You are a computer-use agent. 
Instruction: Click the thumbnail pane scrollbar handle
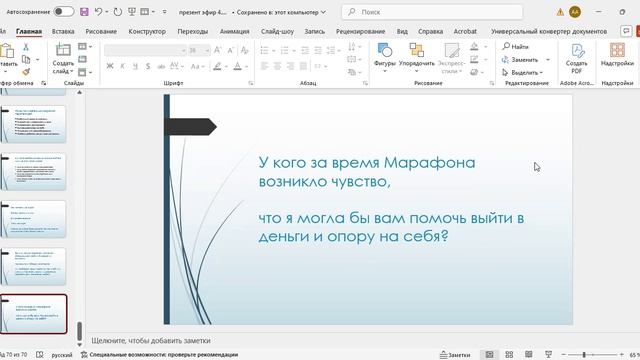coord(80,331)
